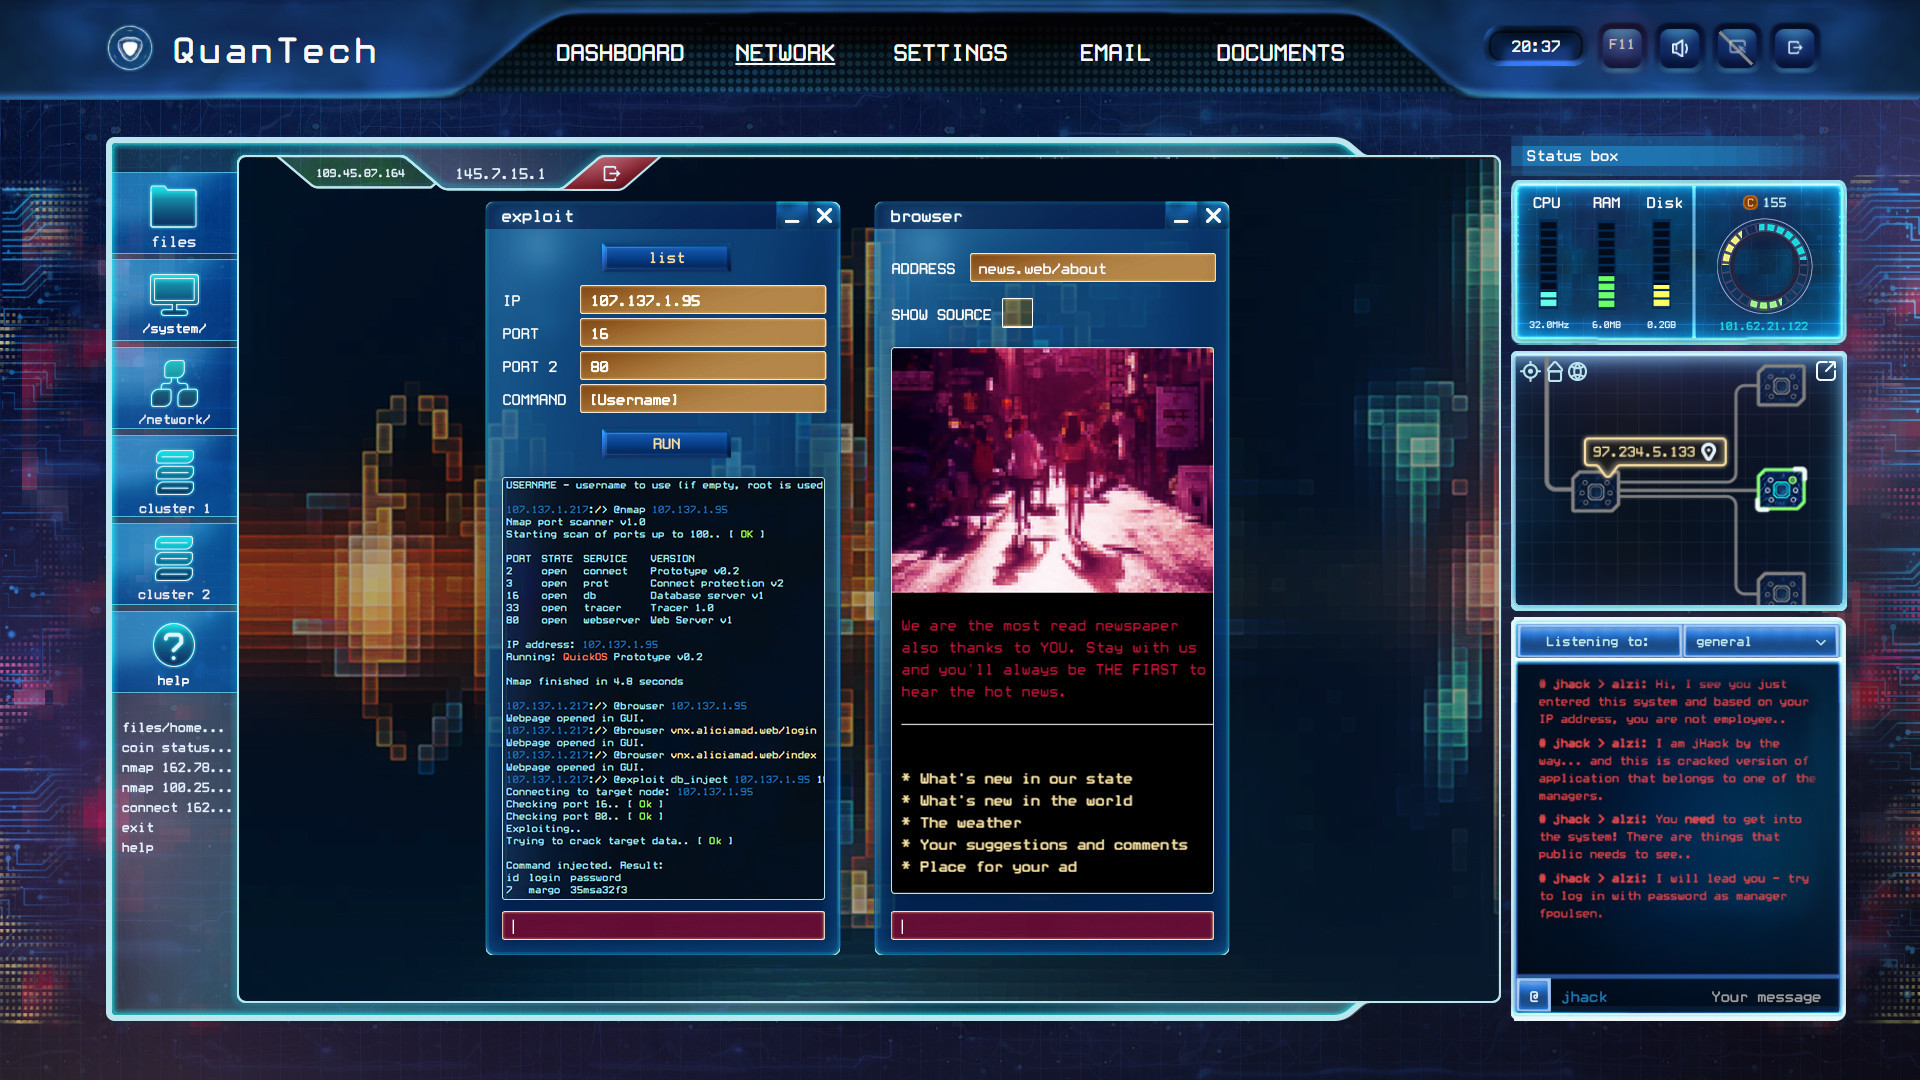
Task: Switch to the 109.45.87.164 tab
Action: [x=360, y=171]
